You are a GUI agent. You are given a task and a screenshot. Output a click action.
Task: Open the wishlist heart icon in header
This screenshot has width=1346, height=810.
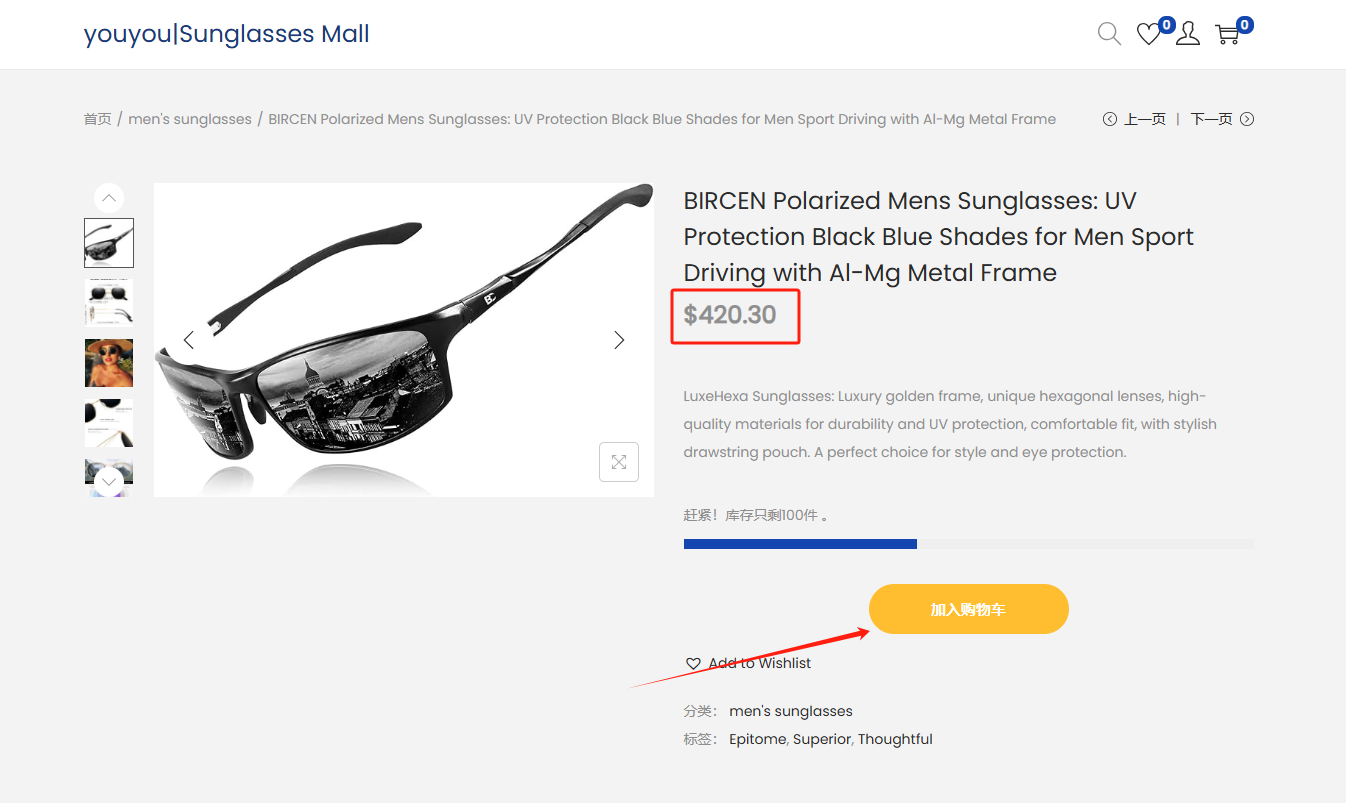click(1148, 35)
